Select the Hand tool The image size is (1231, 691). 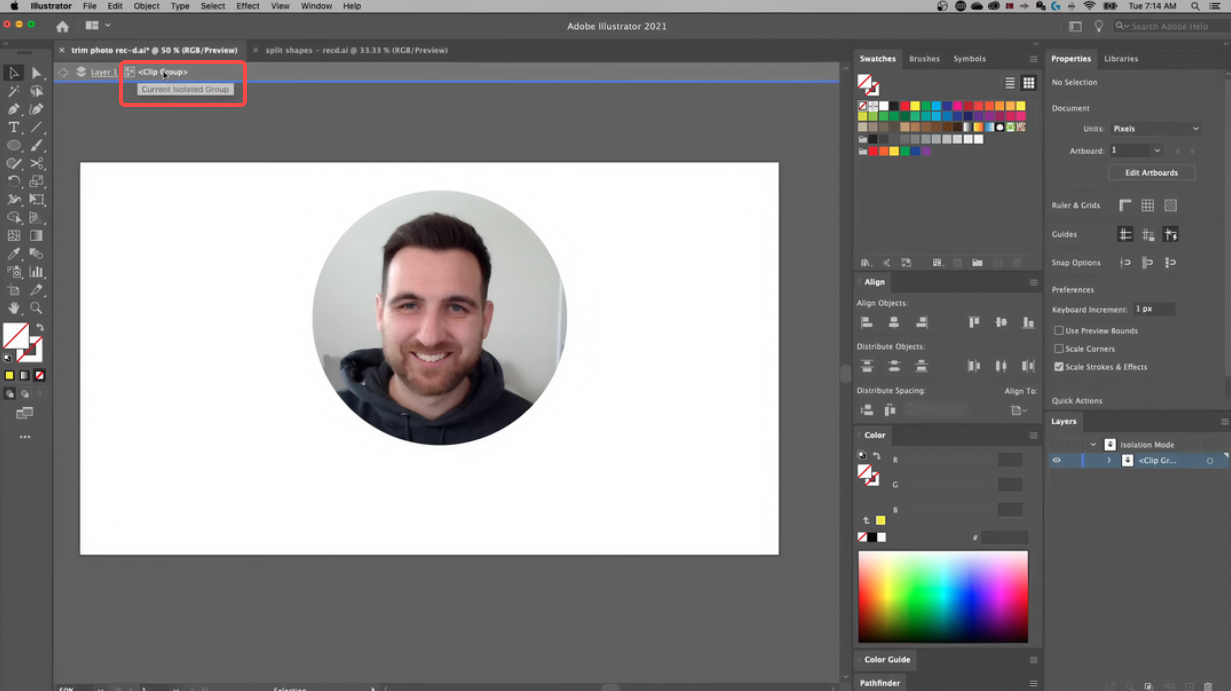14,308
